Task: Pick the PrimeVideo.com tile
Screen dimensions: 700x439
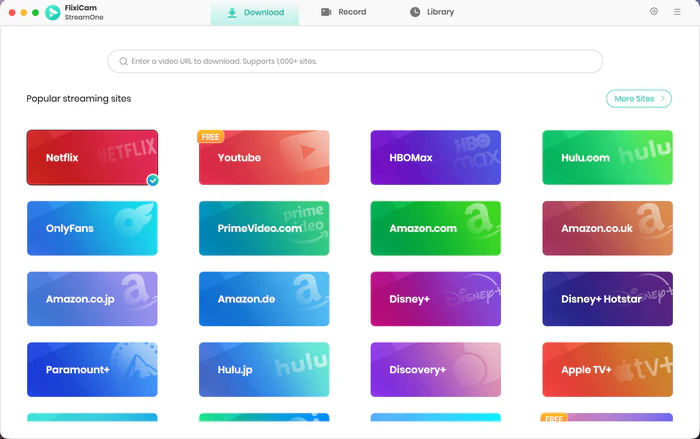Action: pyautogui.click(x=263, y=228)
